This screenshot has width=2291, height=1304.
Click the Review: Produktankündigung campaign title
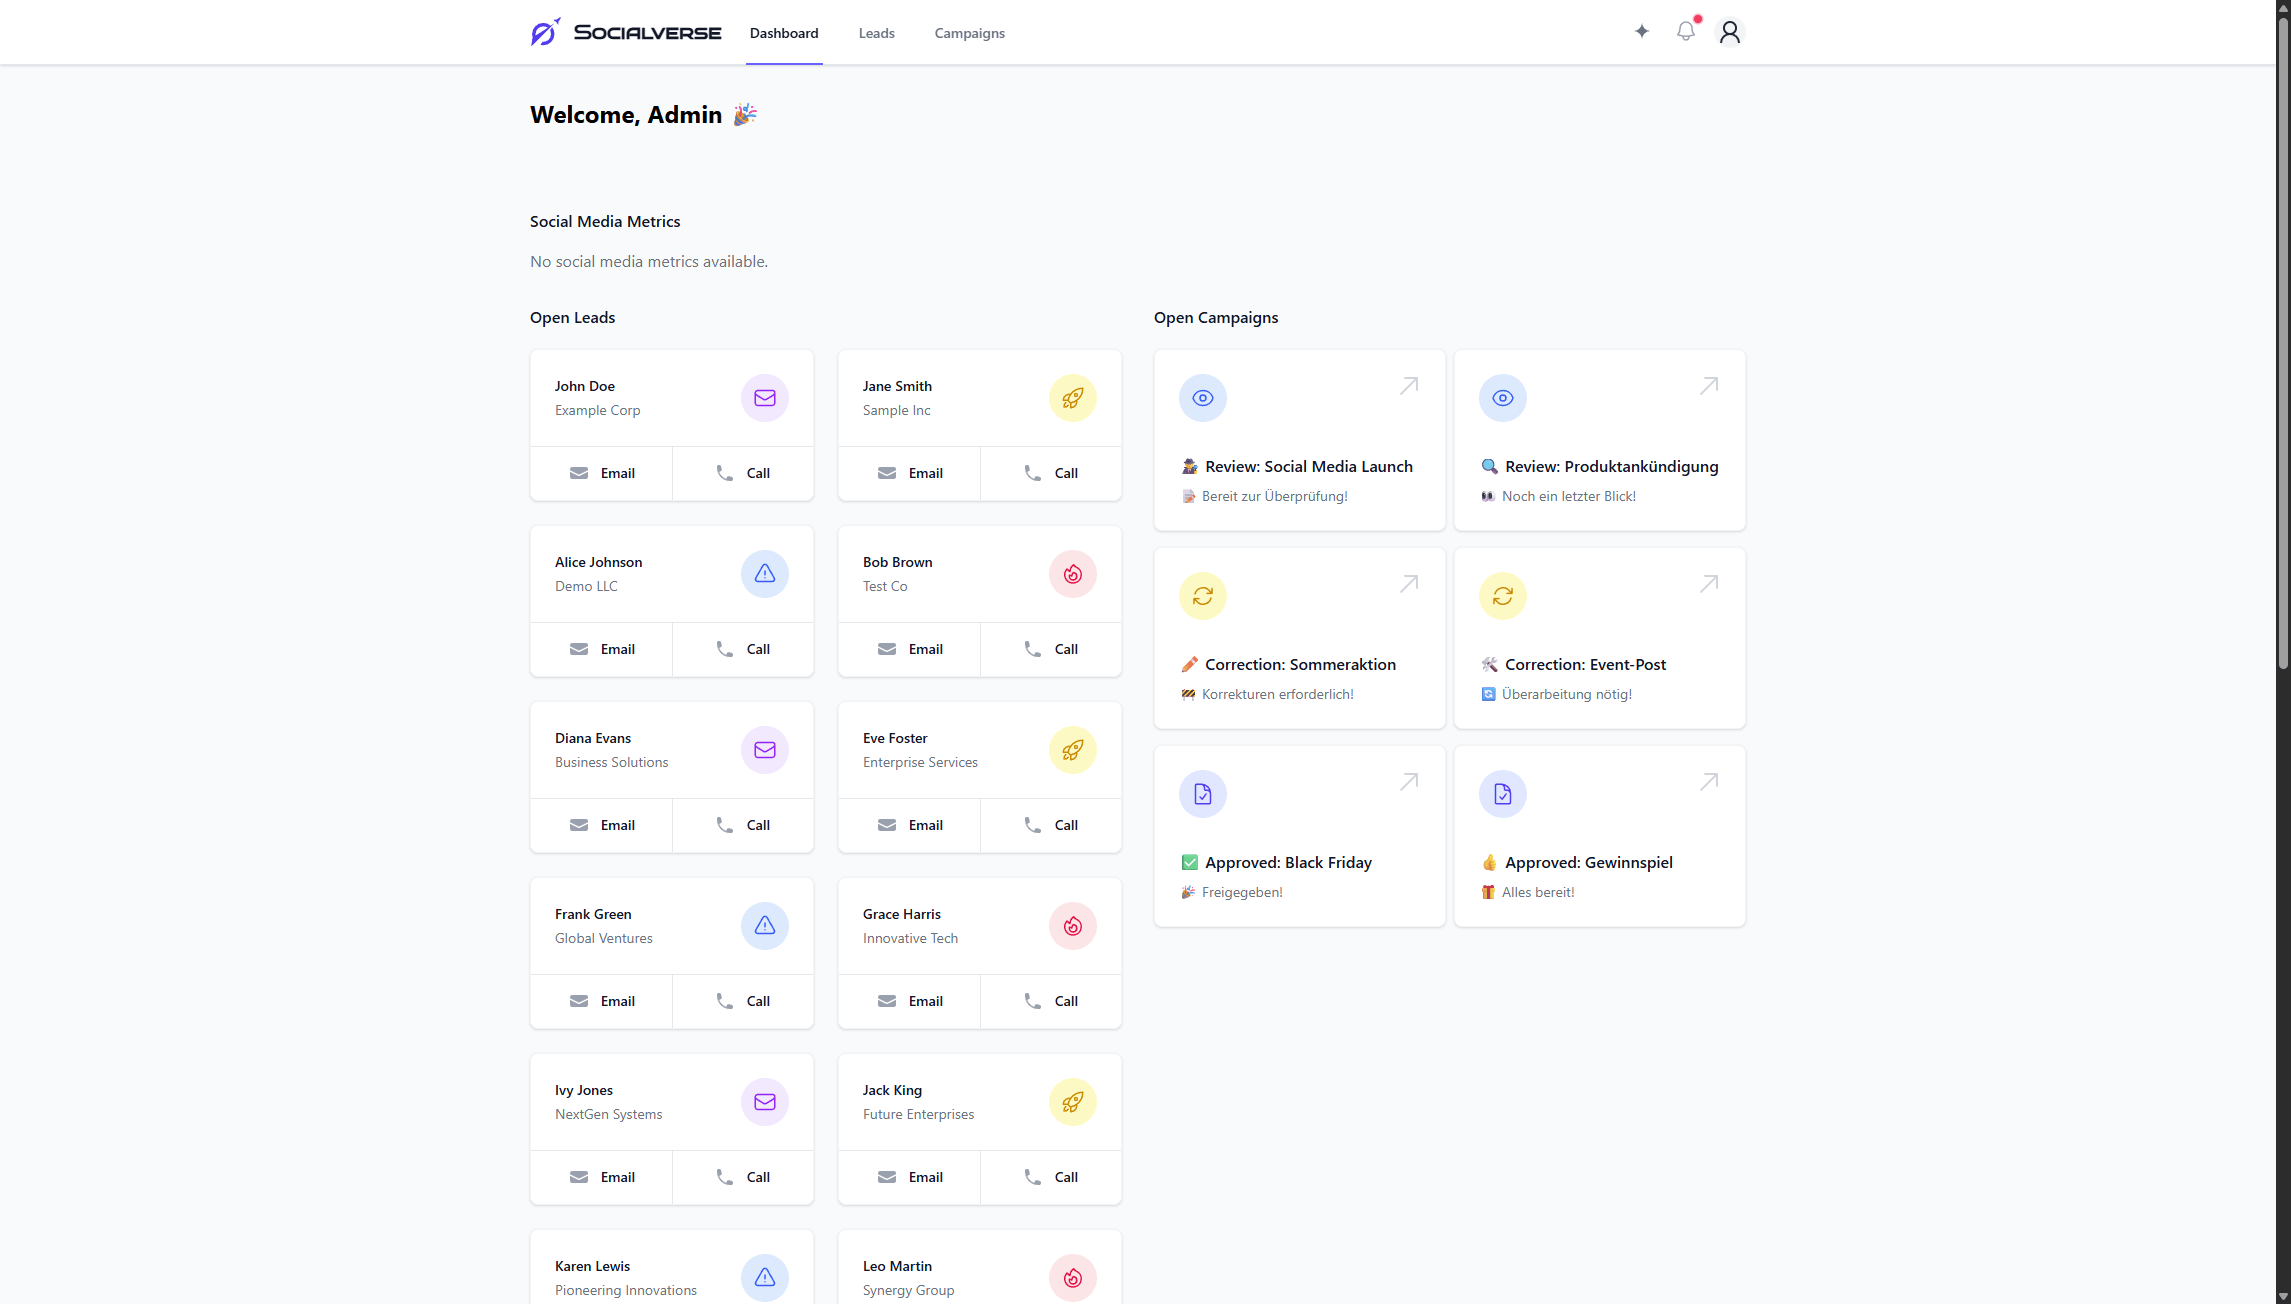(1611, 466)
